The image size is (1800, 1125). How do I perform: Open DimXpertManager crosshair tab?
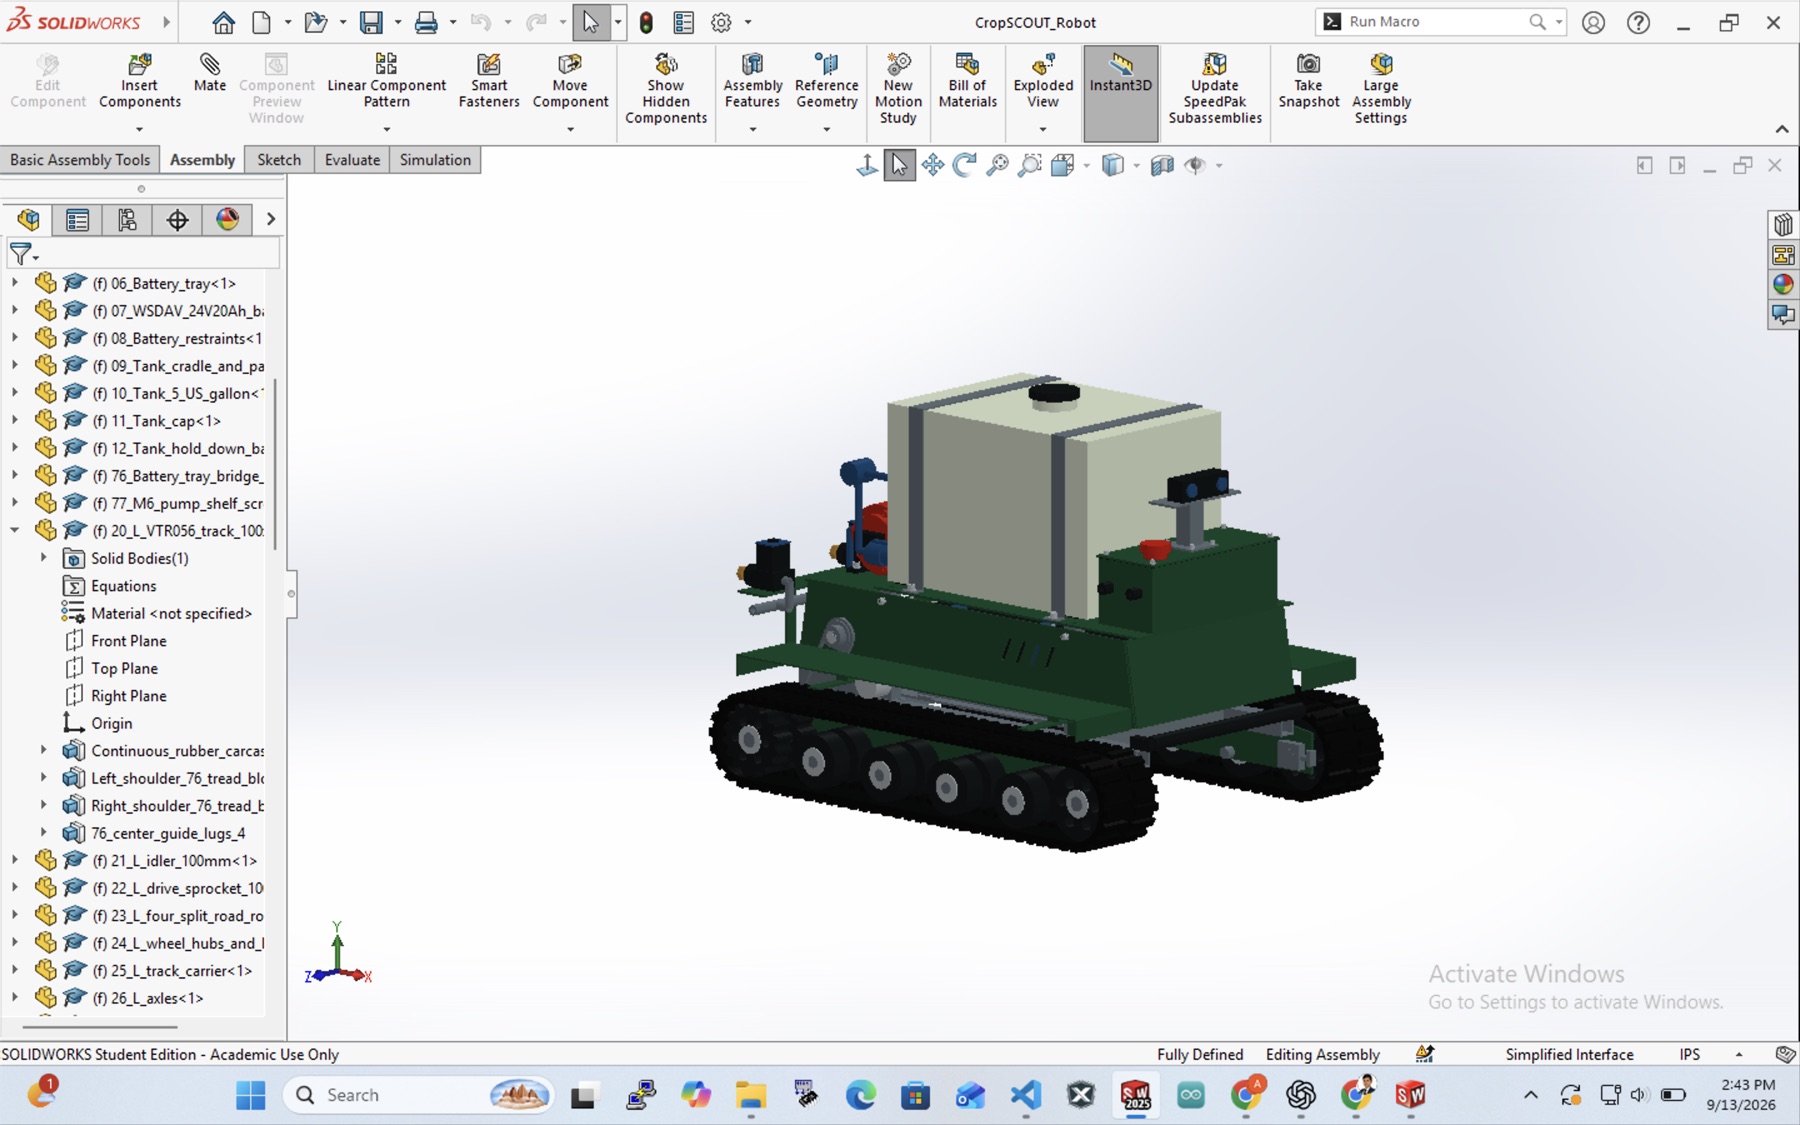[x=177, y=219]
